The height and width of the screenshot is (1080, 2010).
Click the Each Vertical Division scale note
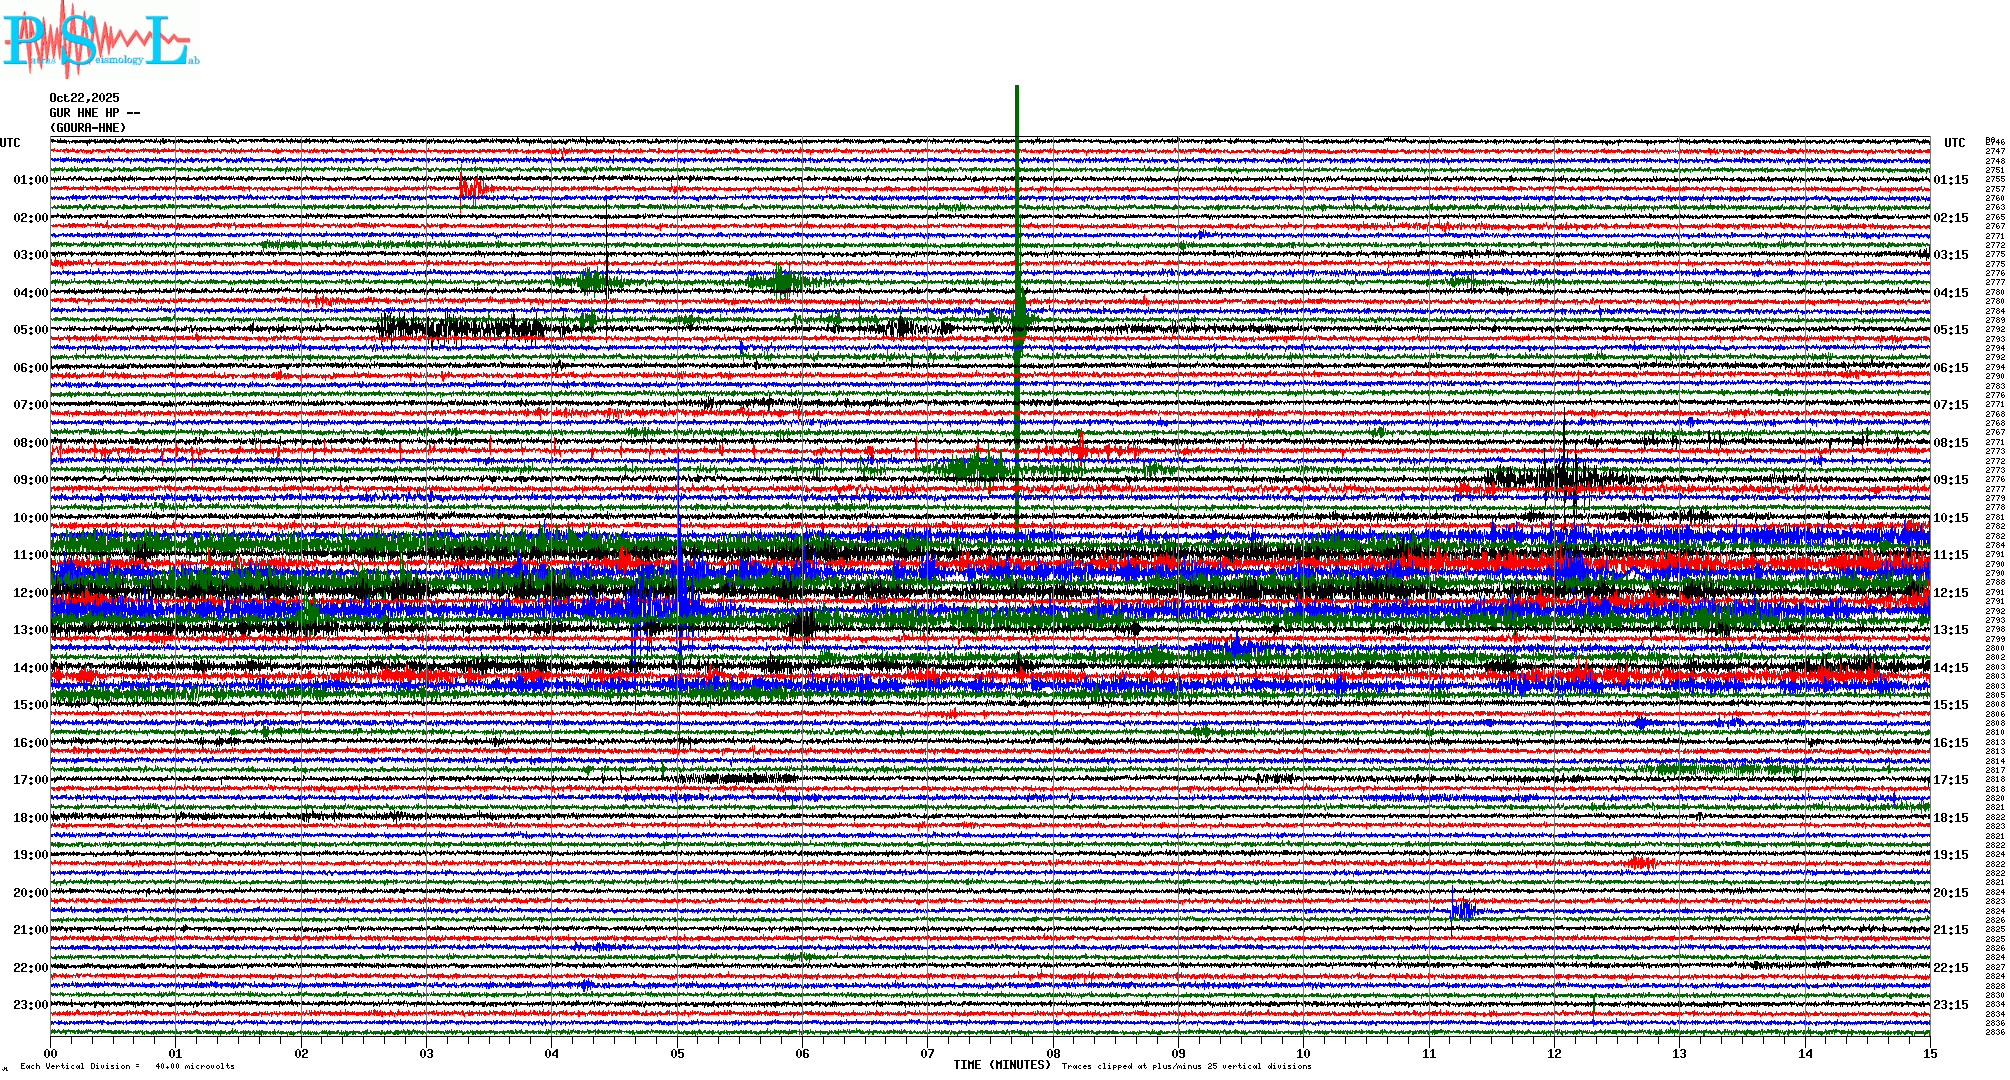[127, 1066]
